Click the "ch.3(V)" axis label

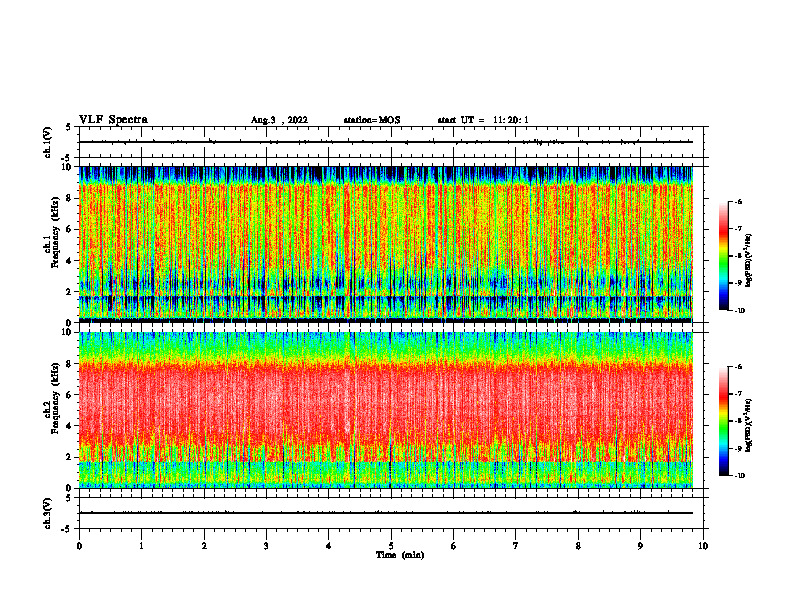[x=47, y=513]
